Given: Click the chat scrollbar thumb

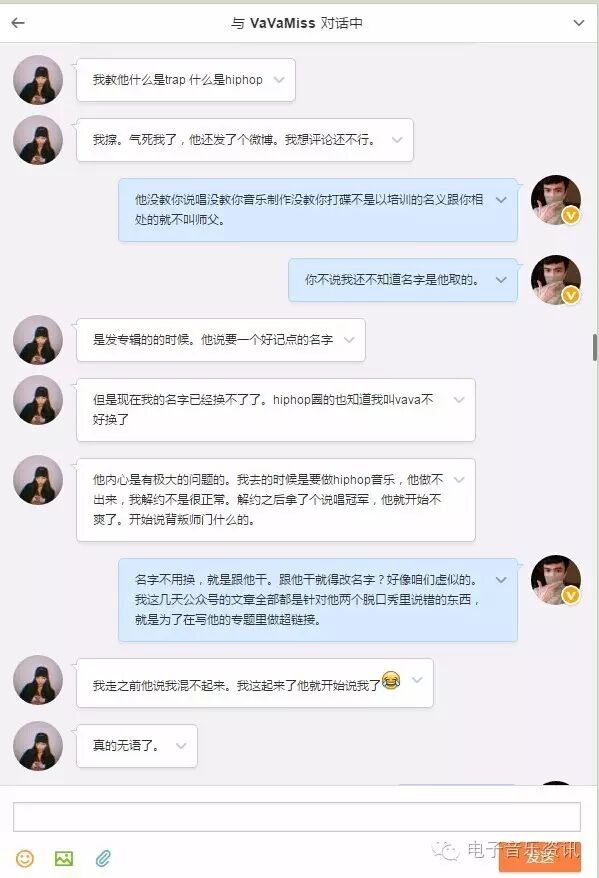Looking at the screenshot, I should click(595, 347).
